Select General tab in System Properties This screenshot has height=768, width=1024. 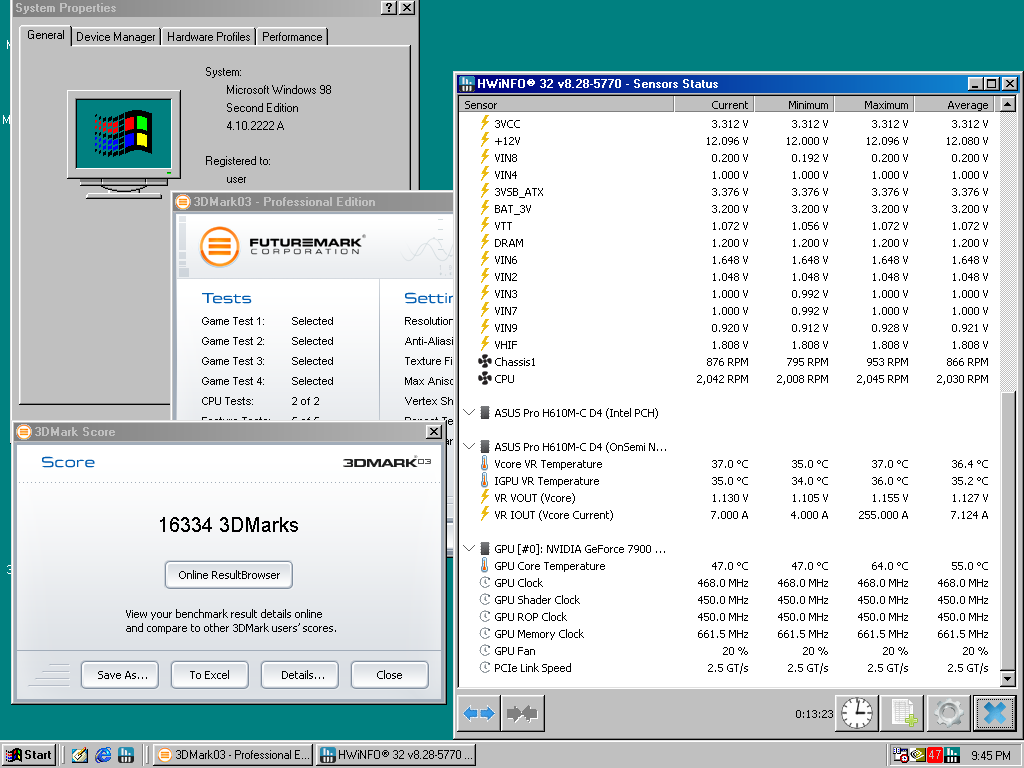point(46,35)
